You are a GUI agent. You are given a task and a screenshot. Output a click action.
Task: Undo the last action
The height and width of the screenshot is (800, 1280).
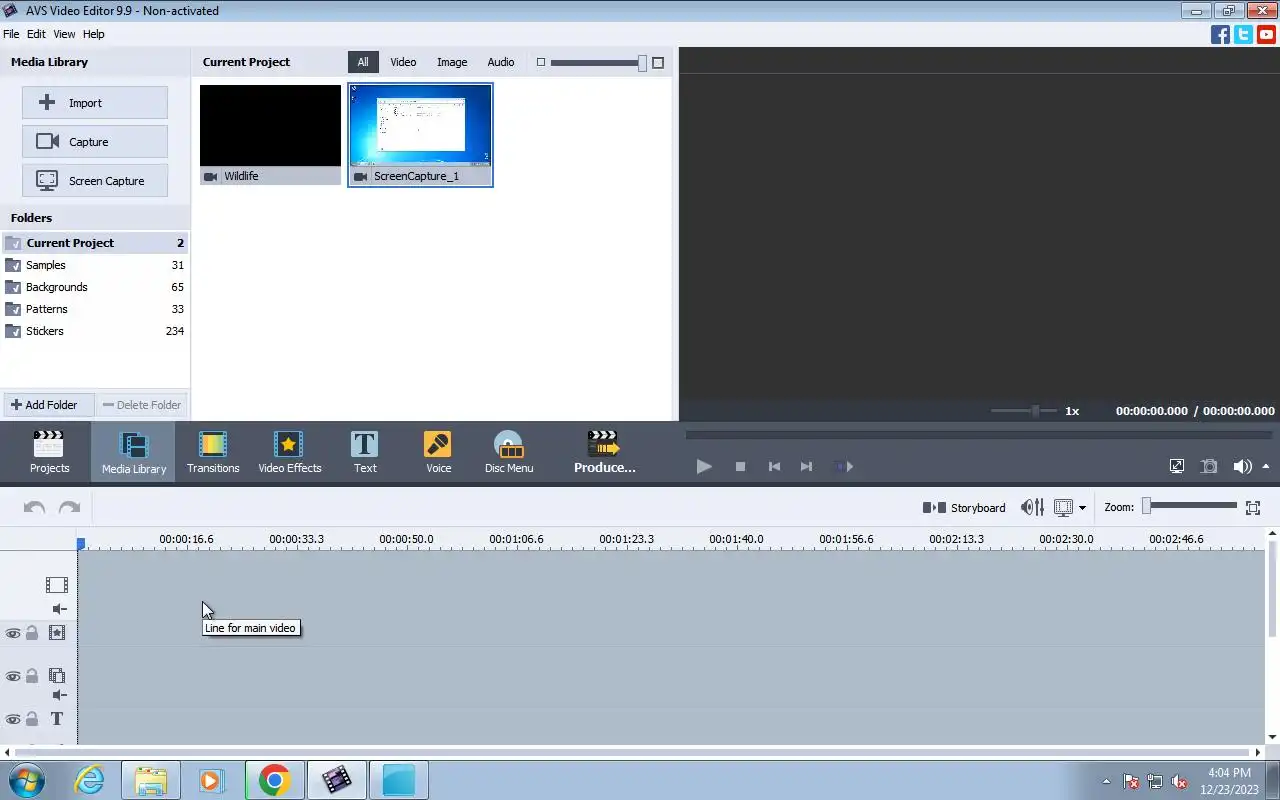pyautogui.click(x=34, y=508)
